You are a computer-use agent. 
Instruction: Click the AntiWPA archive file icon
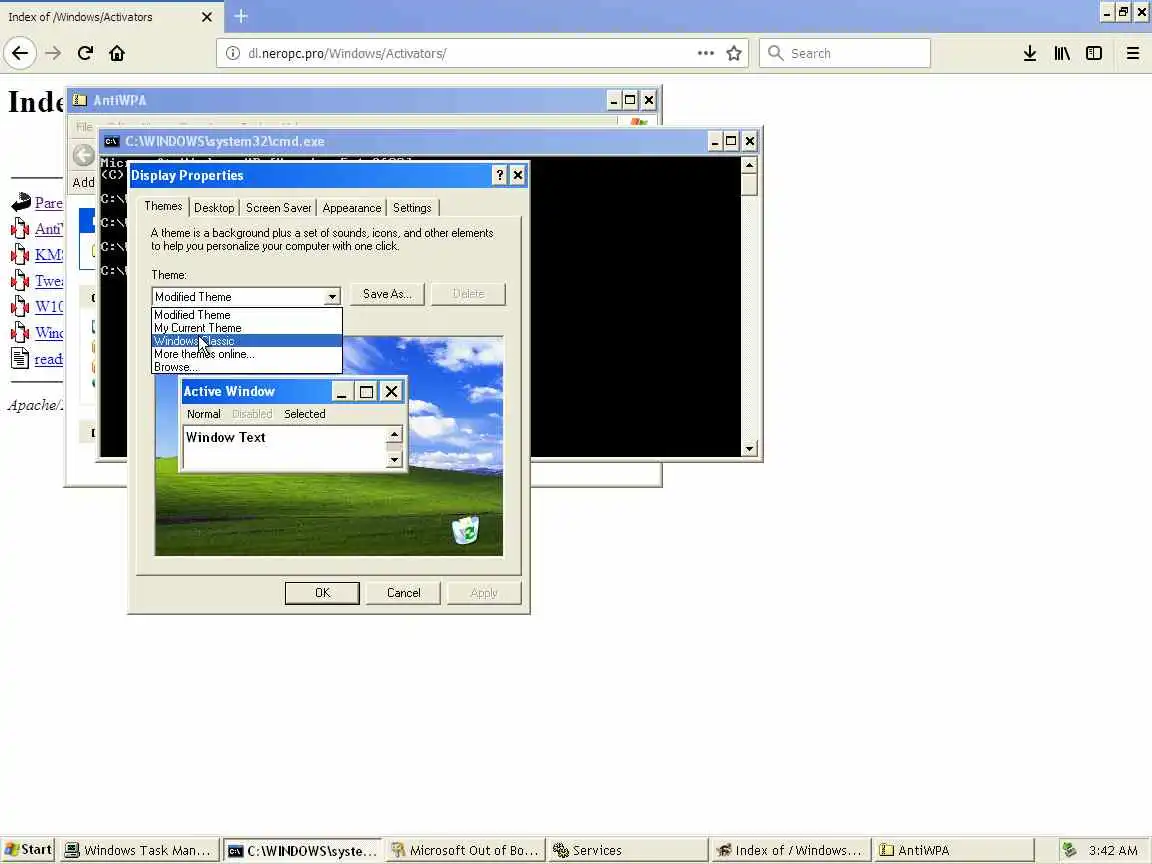point(20,228)
